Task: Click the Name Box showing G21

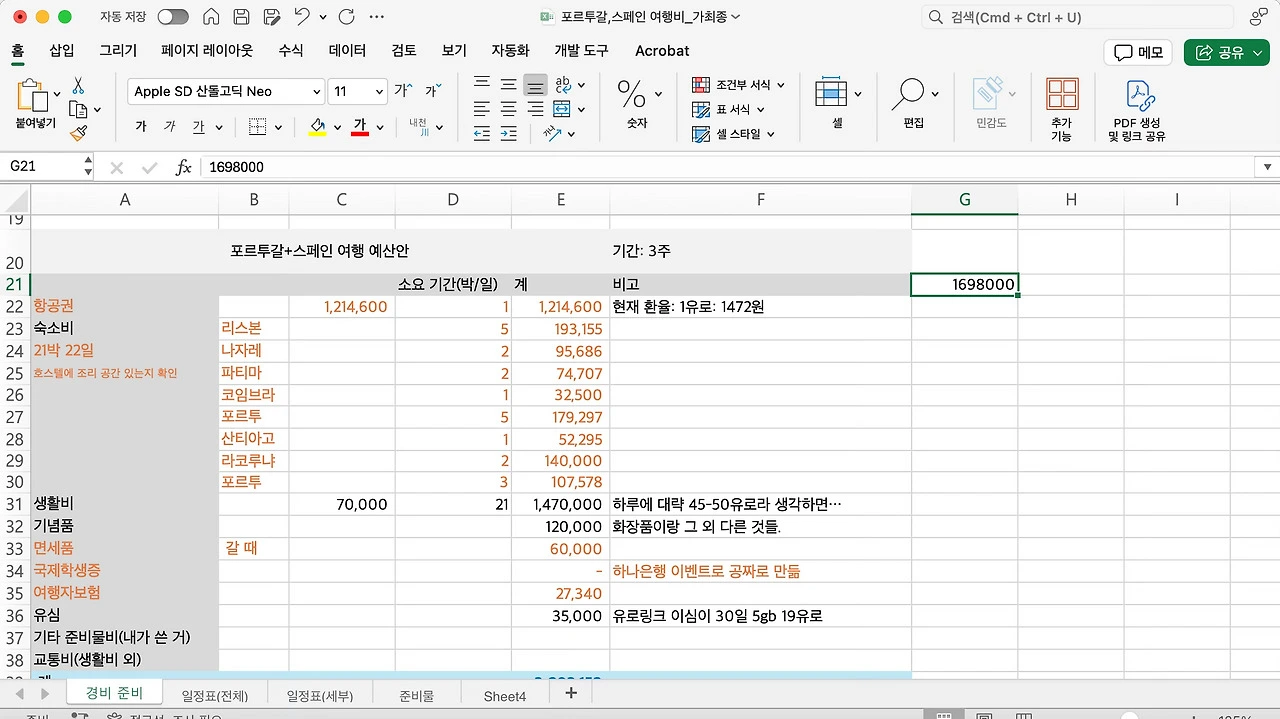Action: click(46, 167)
